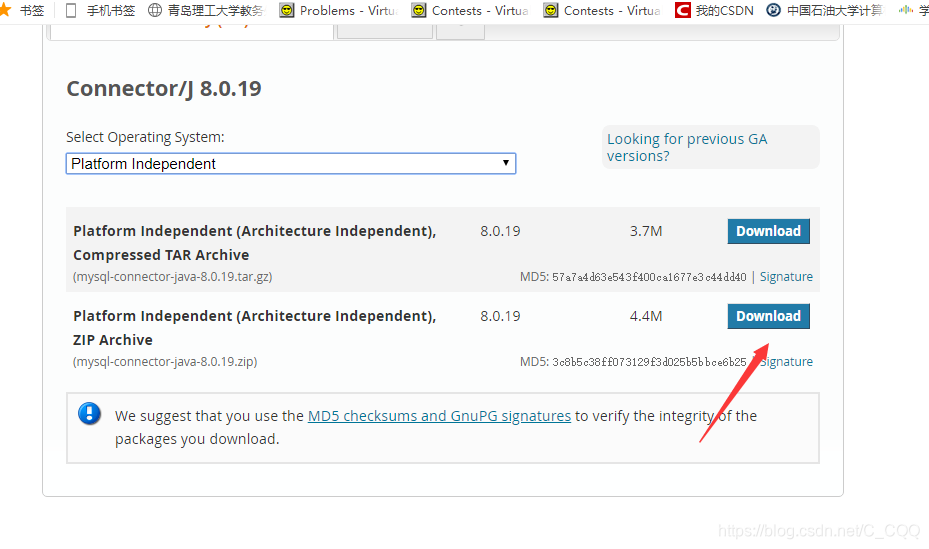Click the Connector/J 8.0.19 heading

coord(164,89)
